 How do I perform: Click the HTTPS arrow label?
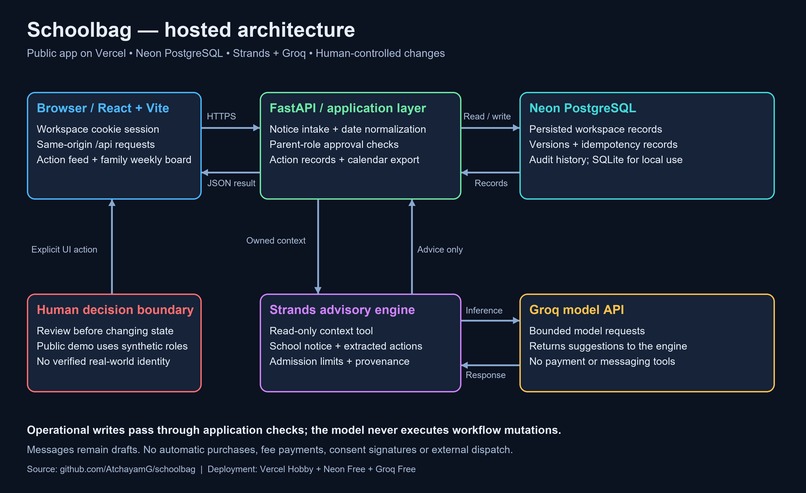click(221, 116)
